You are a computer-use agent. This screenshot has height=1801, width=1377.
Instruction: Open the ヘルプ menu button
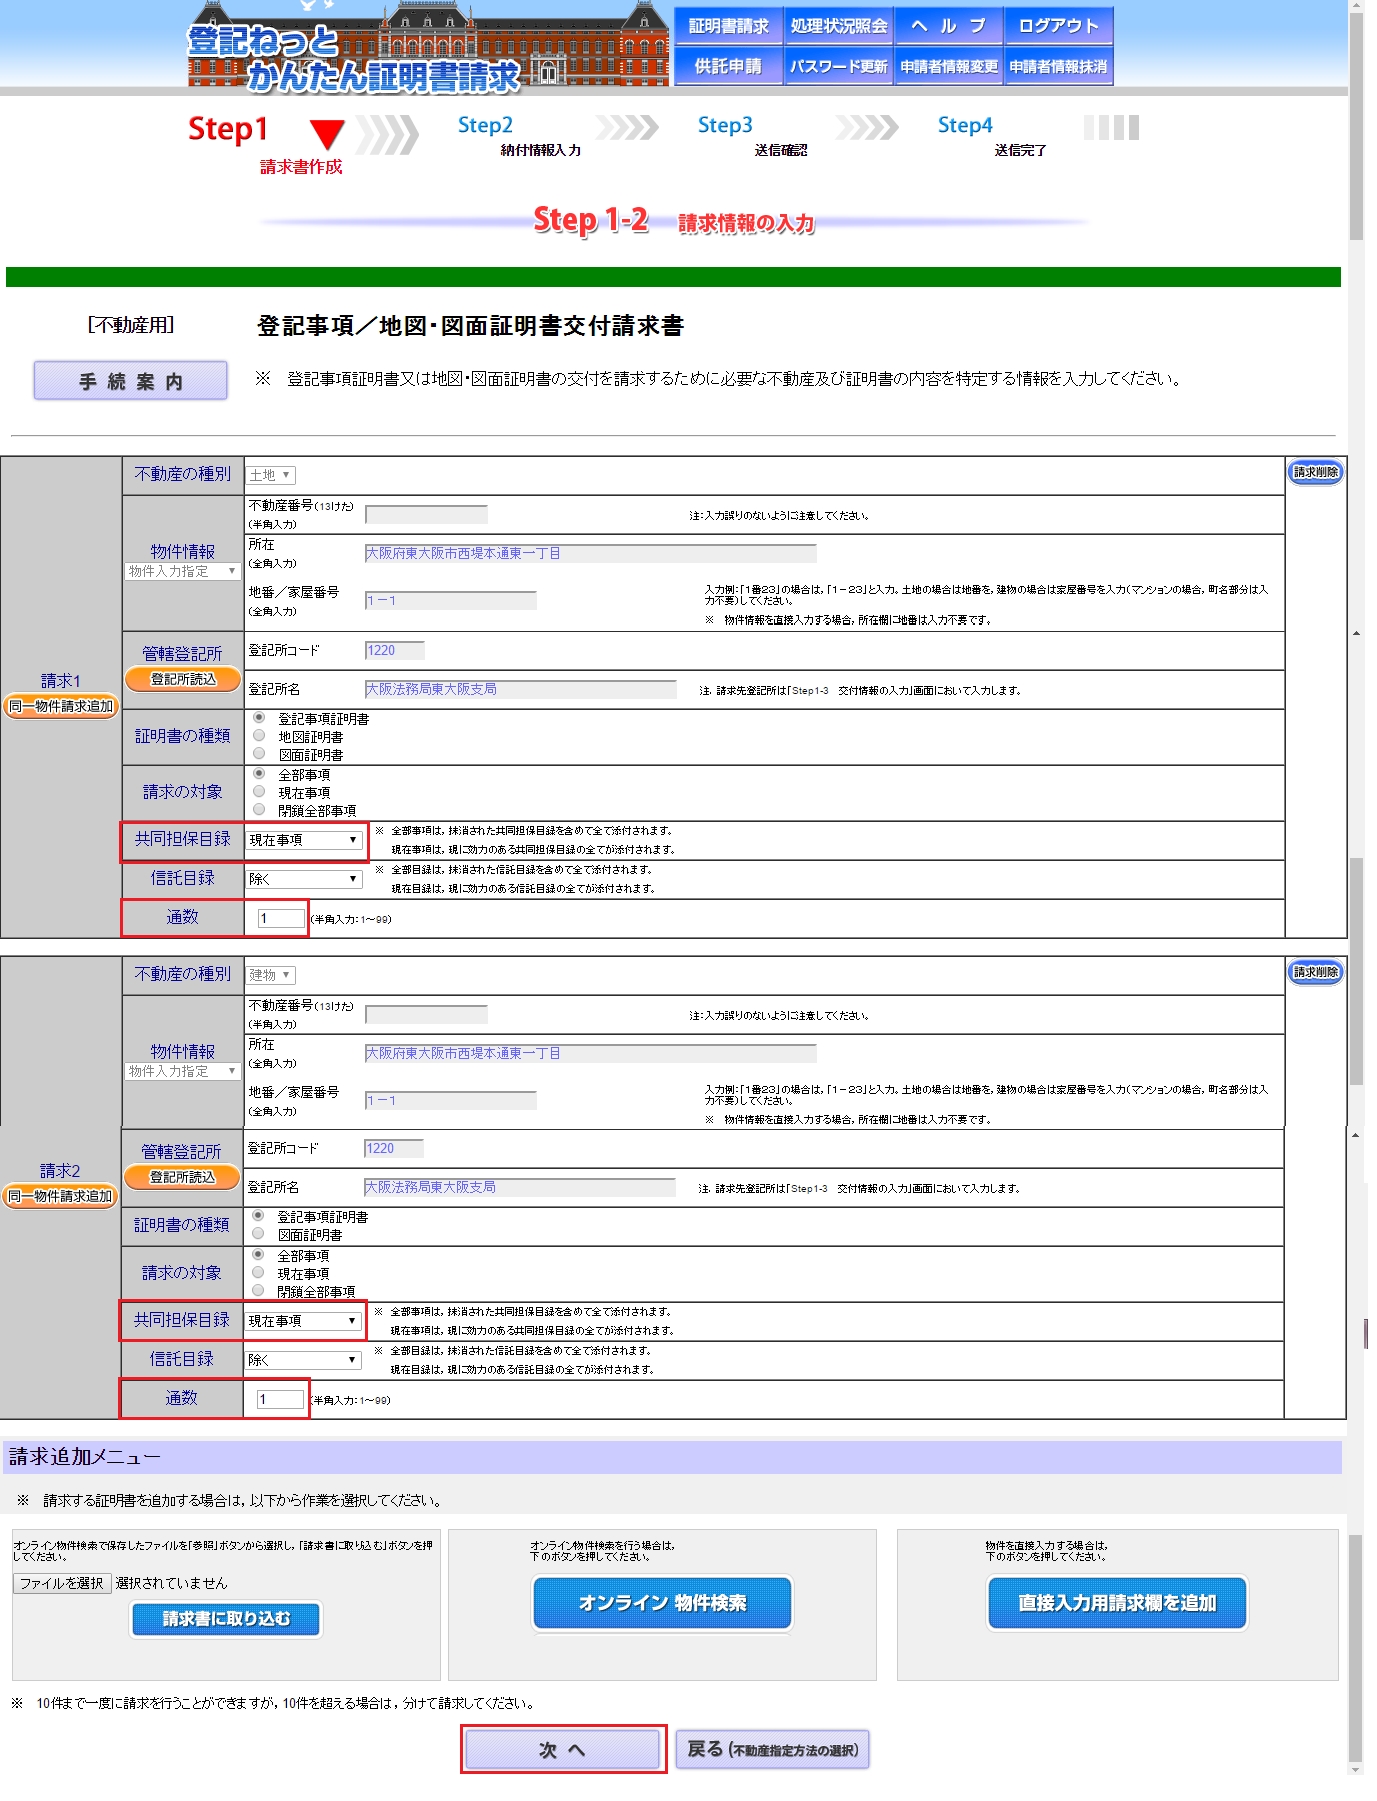point(948,27)
